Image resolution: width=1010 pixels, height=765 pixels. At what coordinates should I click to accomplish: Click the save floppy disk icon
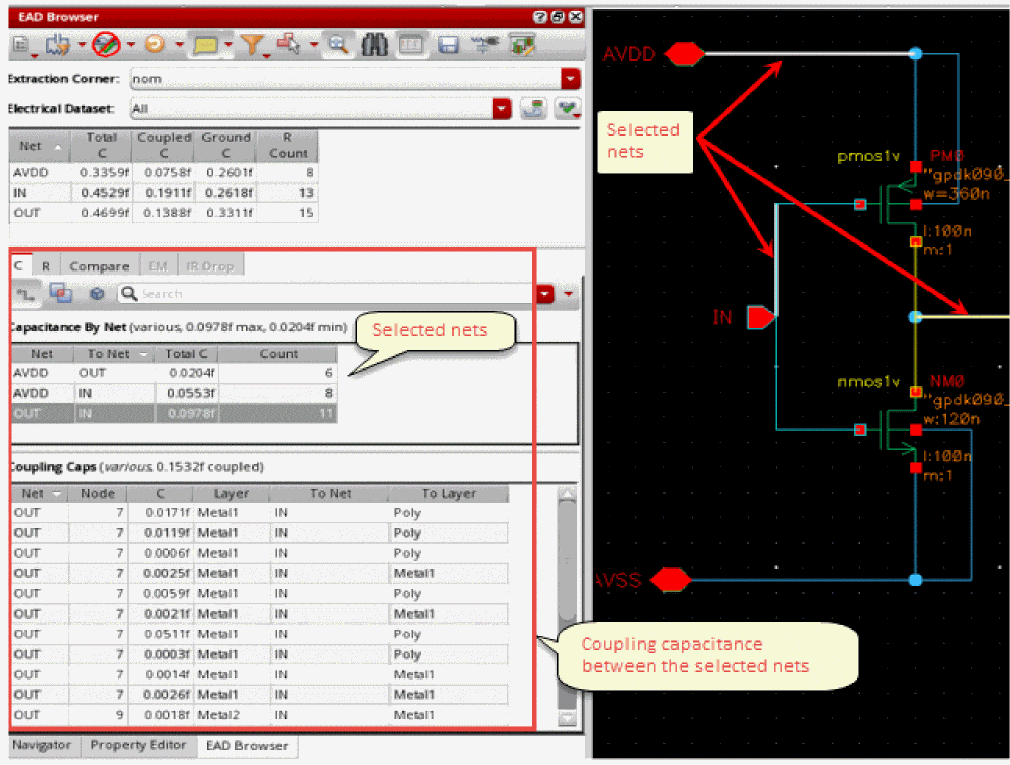[x=448, y=45]
